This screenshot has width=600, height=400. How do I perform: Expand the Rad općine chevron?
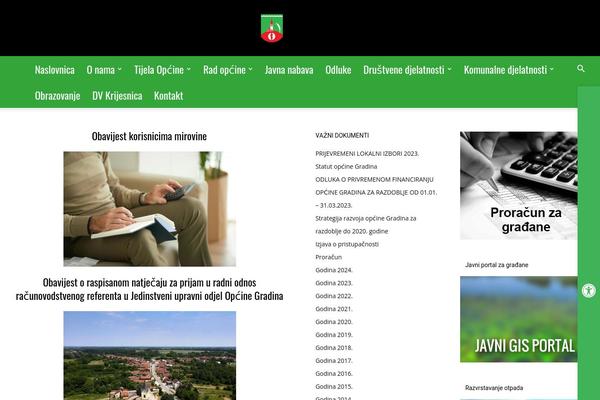250,69
